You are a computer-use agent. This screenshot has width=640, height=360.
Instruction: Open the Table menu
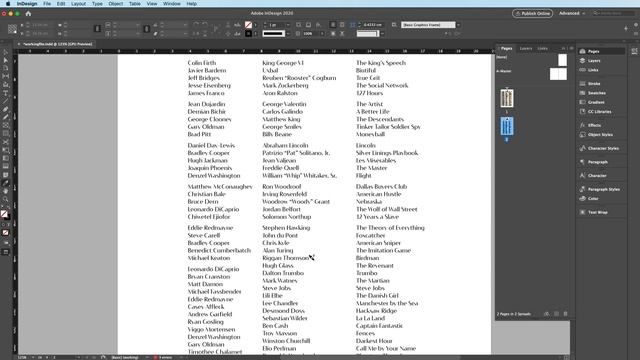[135, 4]
